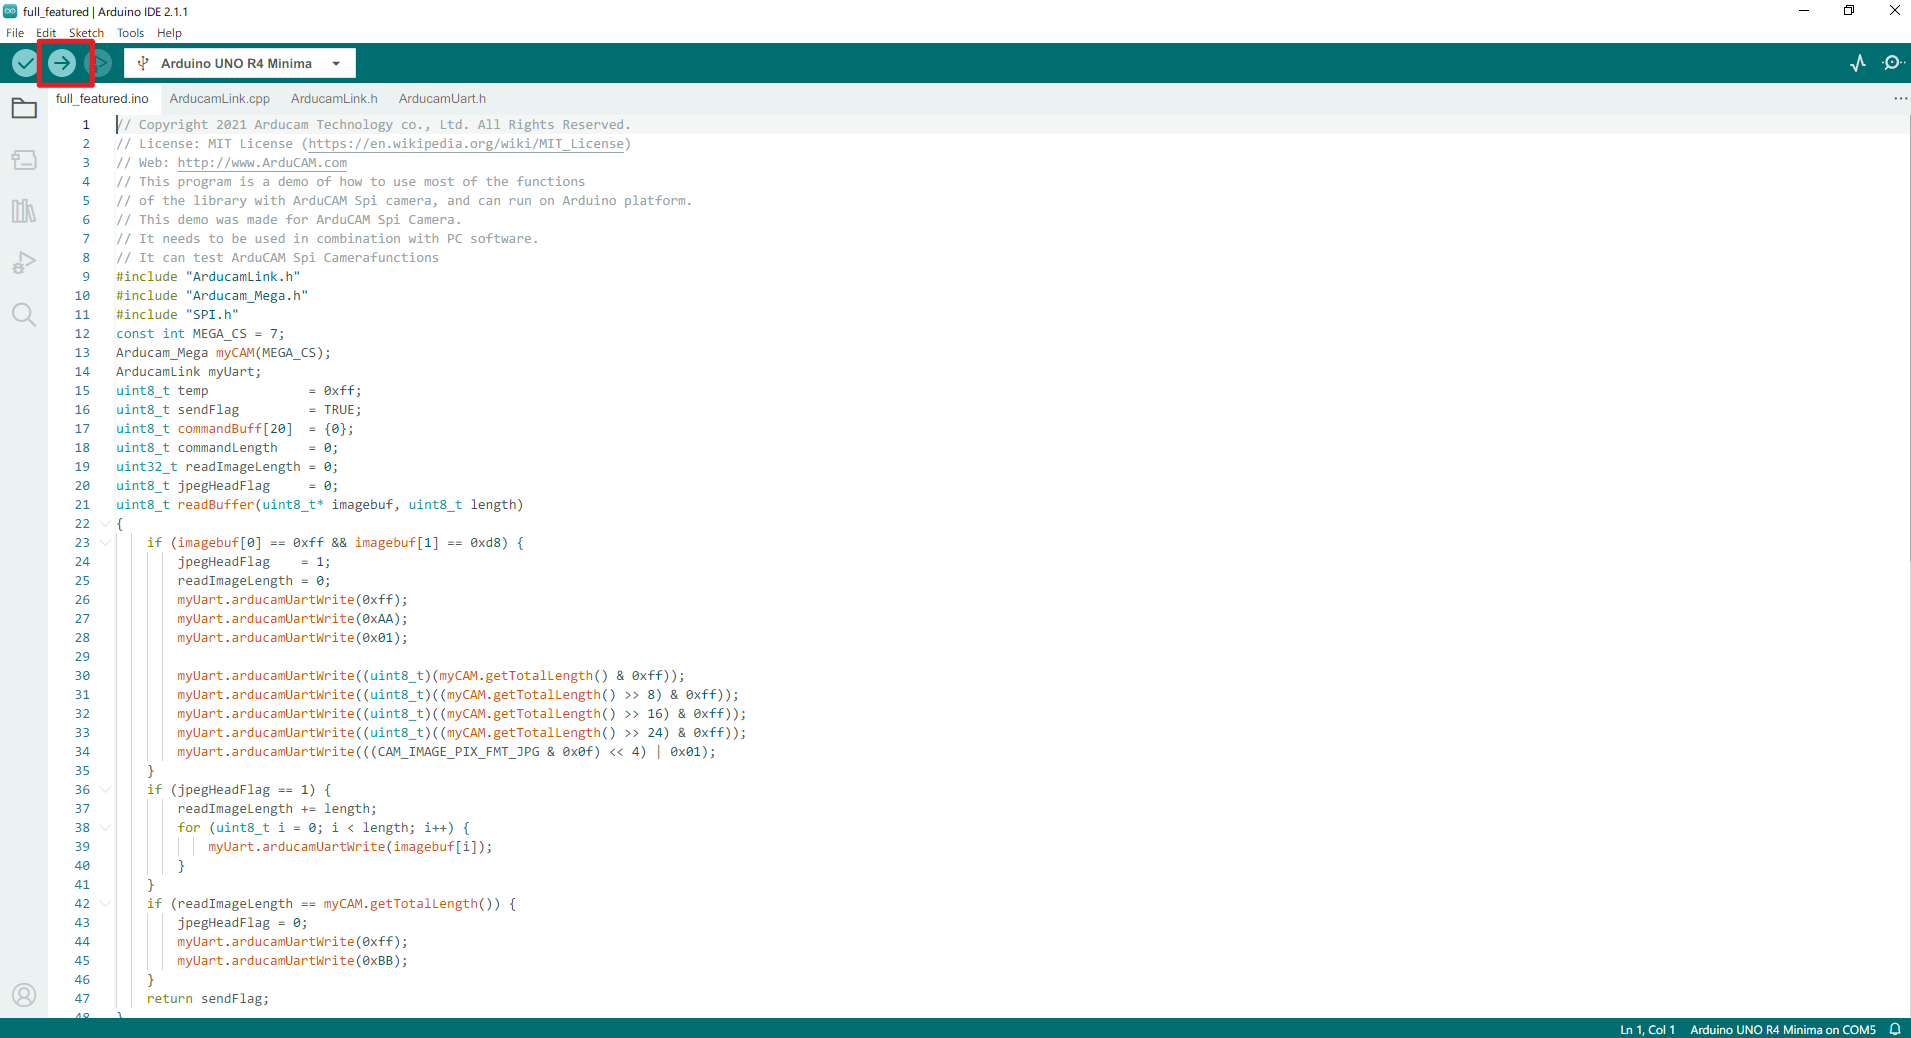Switch to the ArducamLink.h tab
This screenshot has height=1038, width=1911.
click(x=334, y=98)
